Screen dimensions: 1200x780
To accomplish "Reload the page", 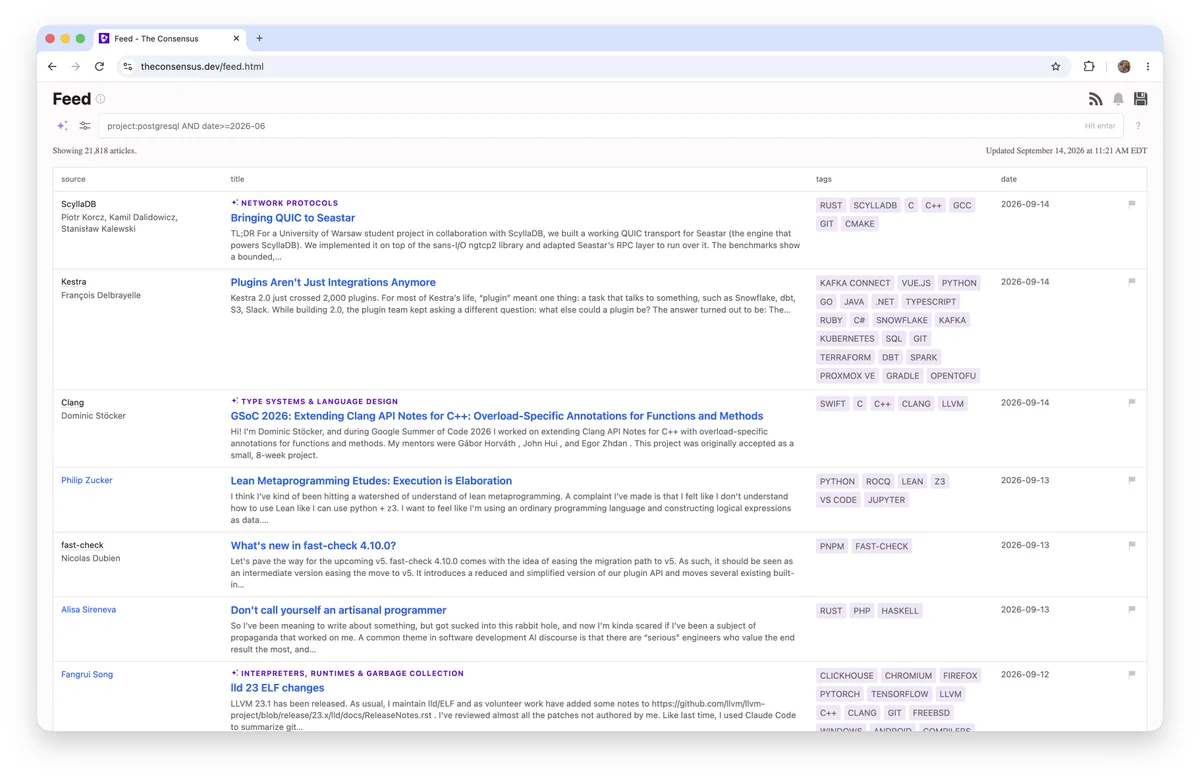I will coord(99,67).
